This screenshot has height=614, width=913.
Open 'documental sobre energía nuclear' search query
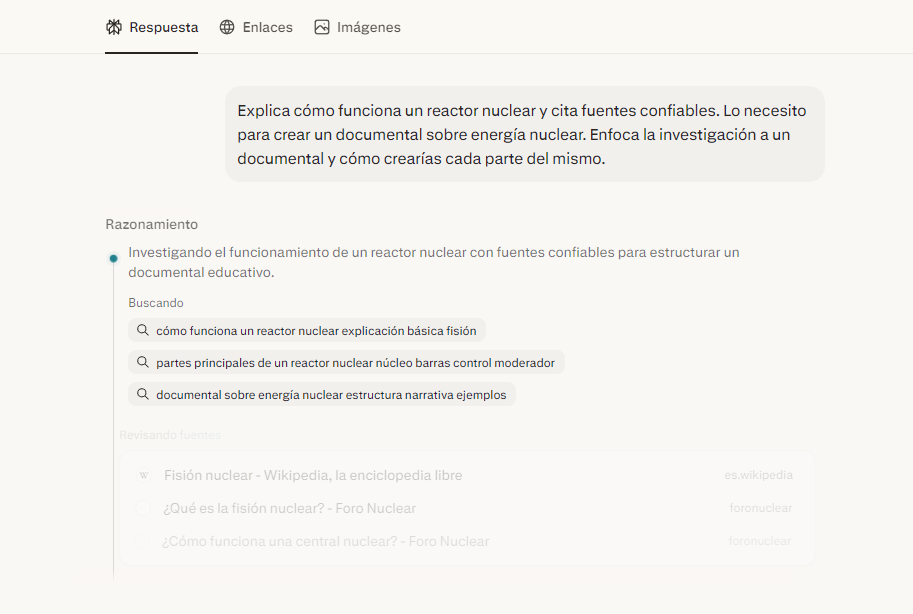[331, 394]
